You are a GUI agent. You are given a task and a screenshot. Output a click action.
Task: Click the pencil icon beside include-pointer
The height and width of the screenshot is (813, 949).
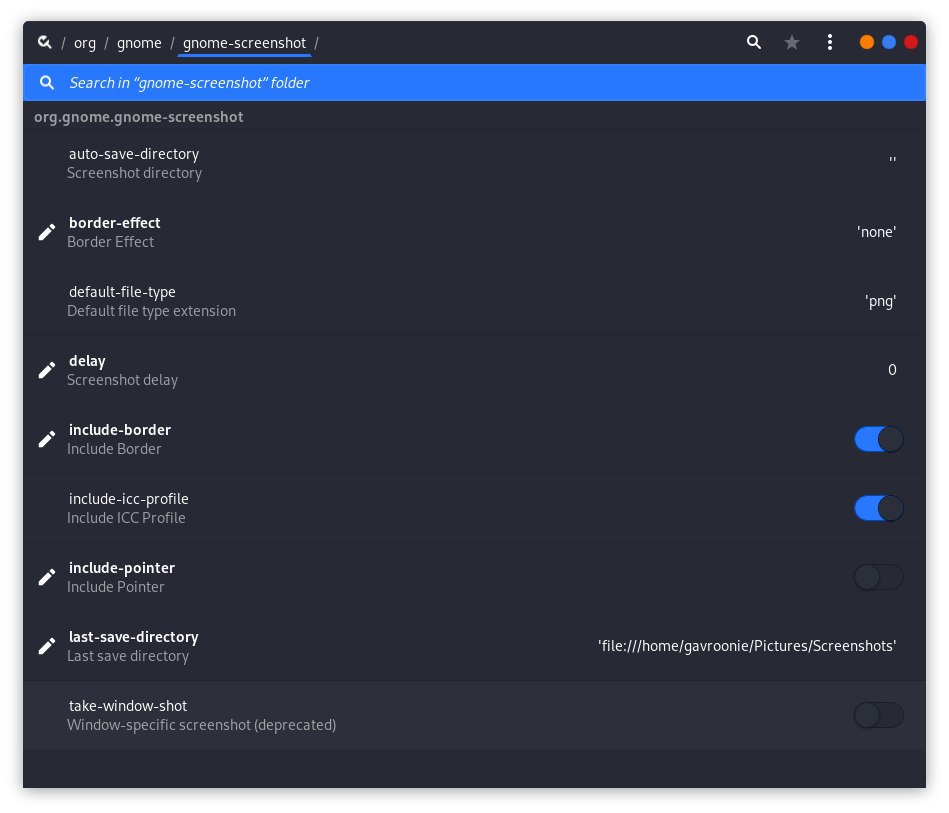(47, 577)
